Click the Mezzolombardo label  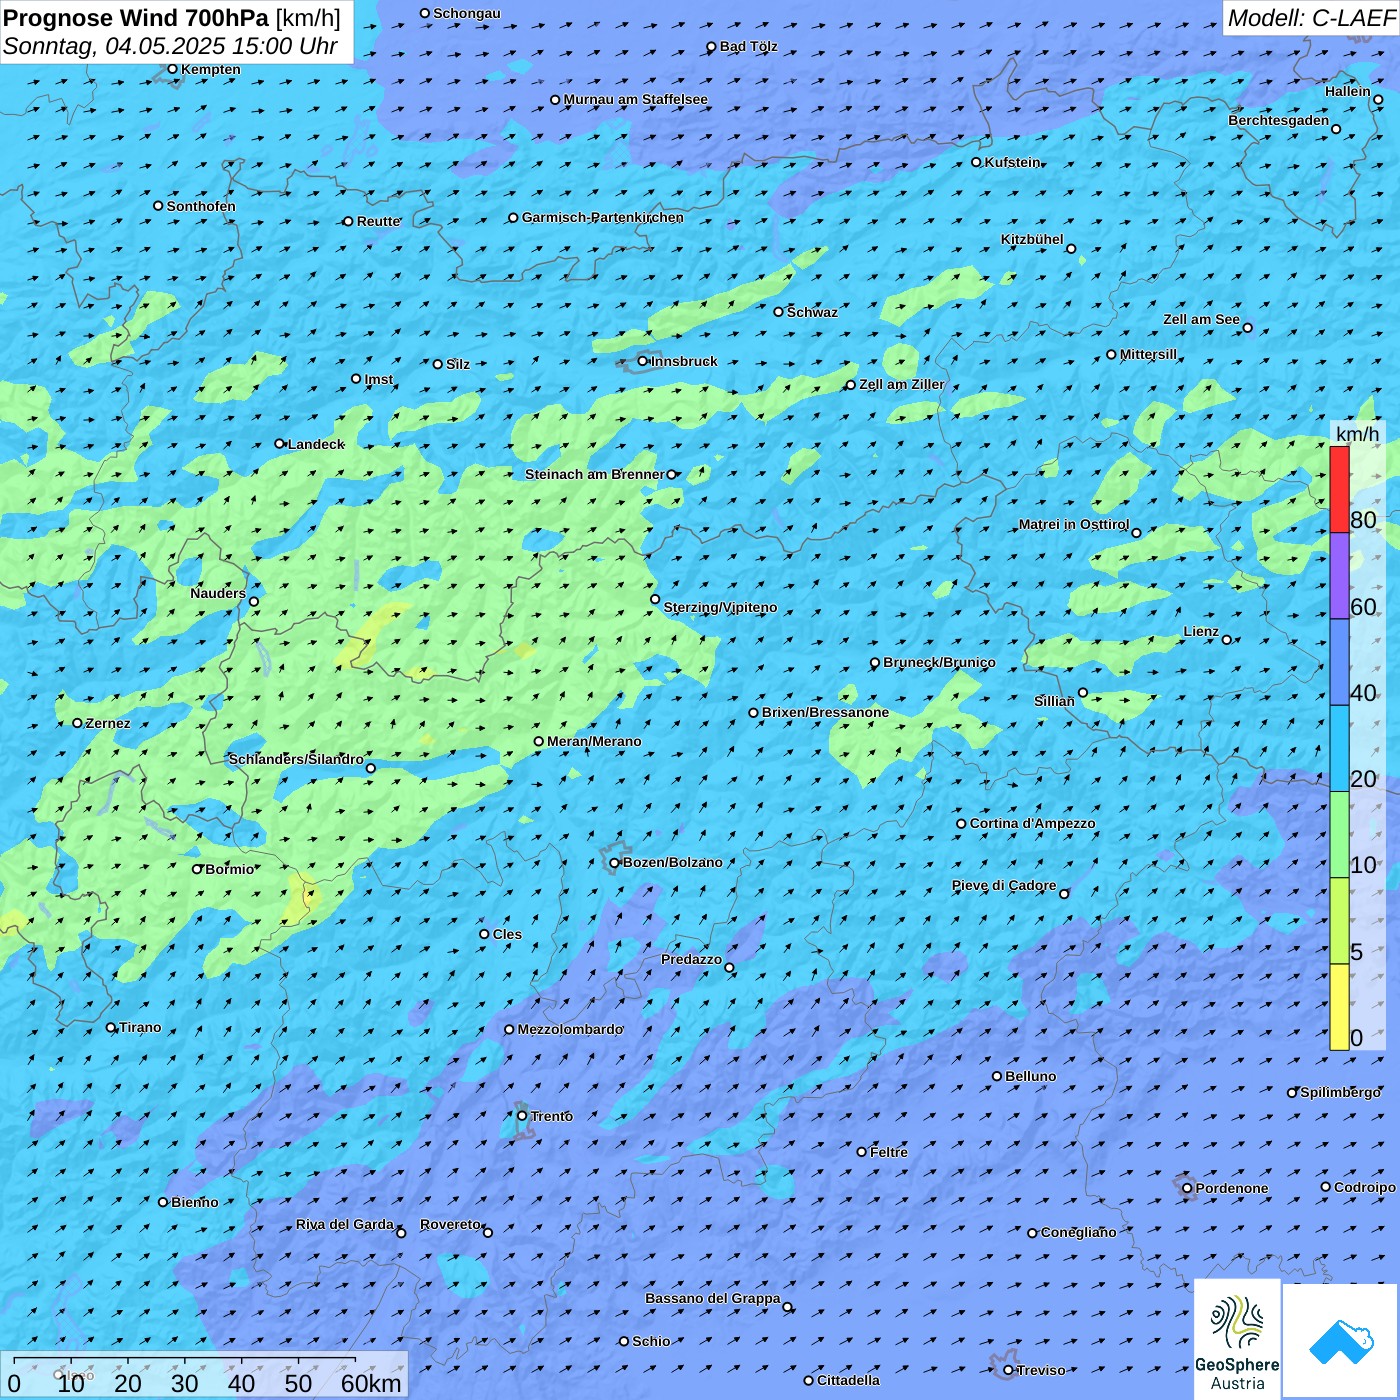(570, 1029)
